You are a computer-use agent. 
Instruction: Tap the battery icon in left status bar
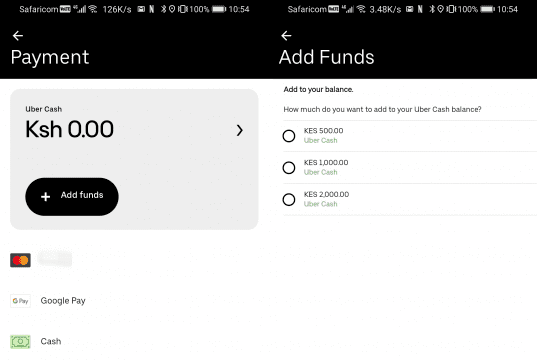[219, 9]
